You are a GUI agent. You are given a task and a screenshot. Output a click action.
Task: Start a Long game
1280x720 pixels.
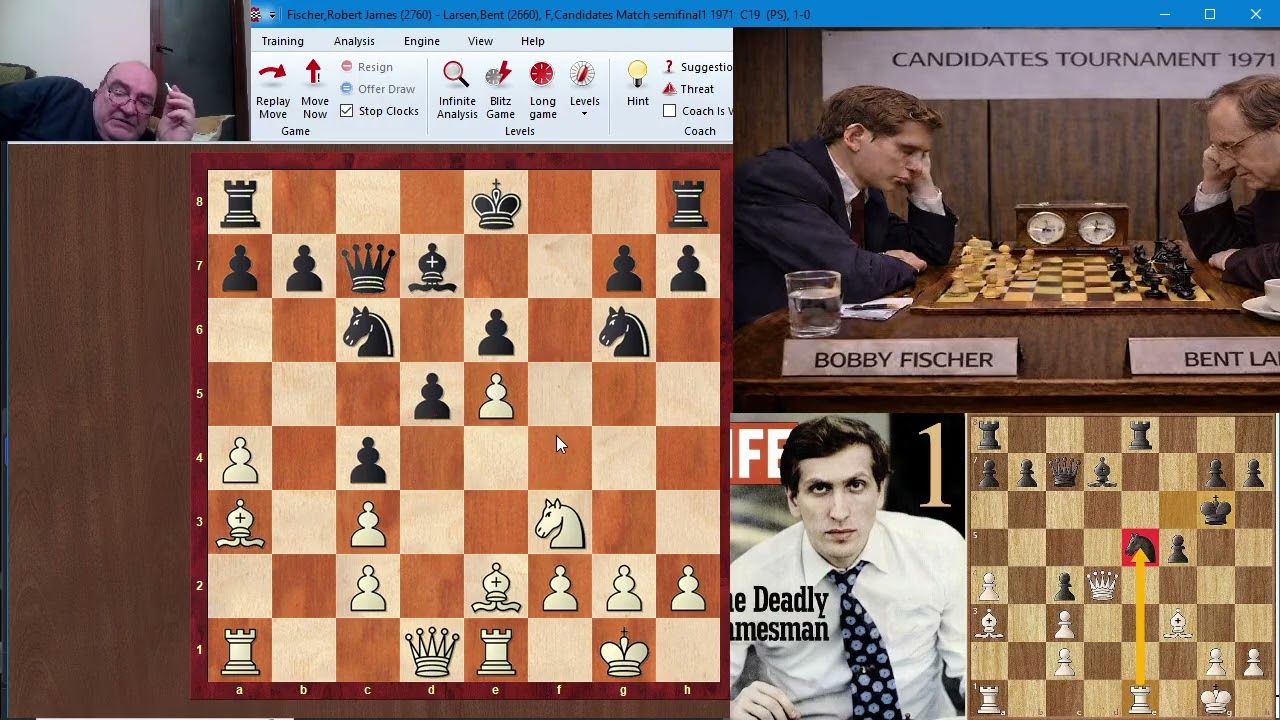point(542,74)
